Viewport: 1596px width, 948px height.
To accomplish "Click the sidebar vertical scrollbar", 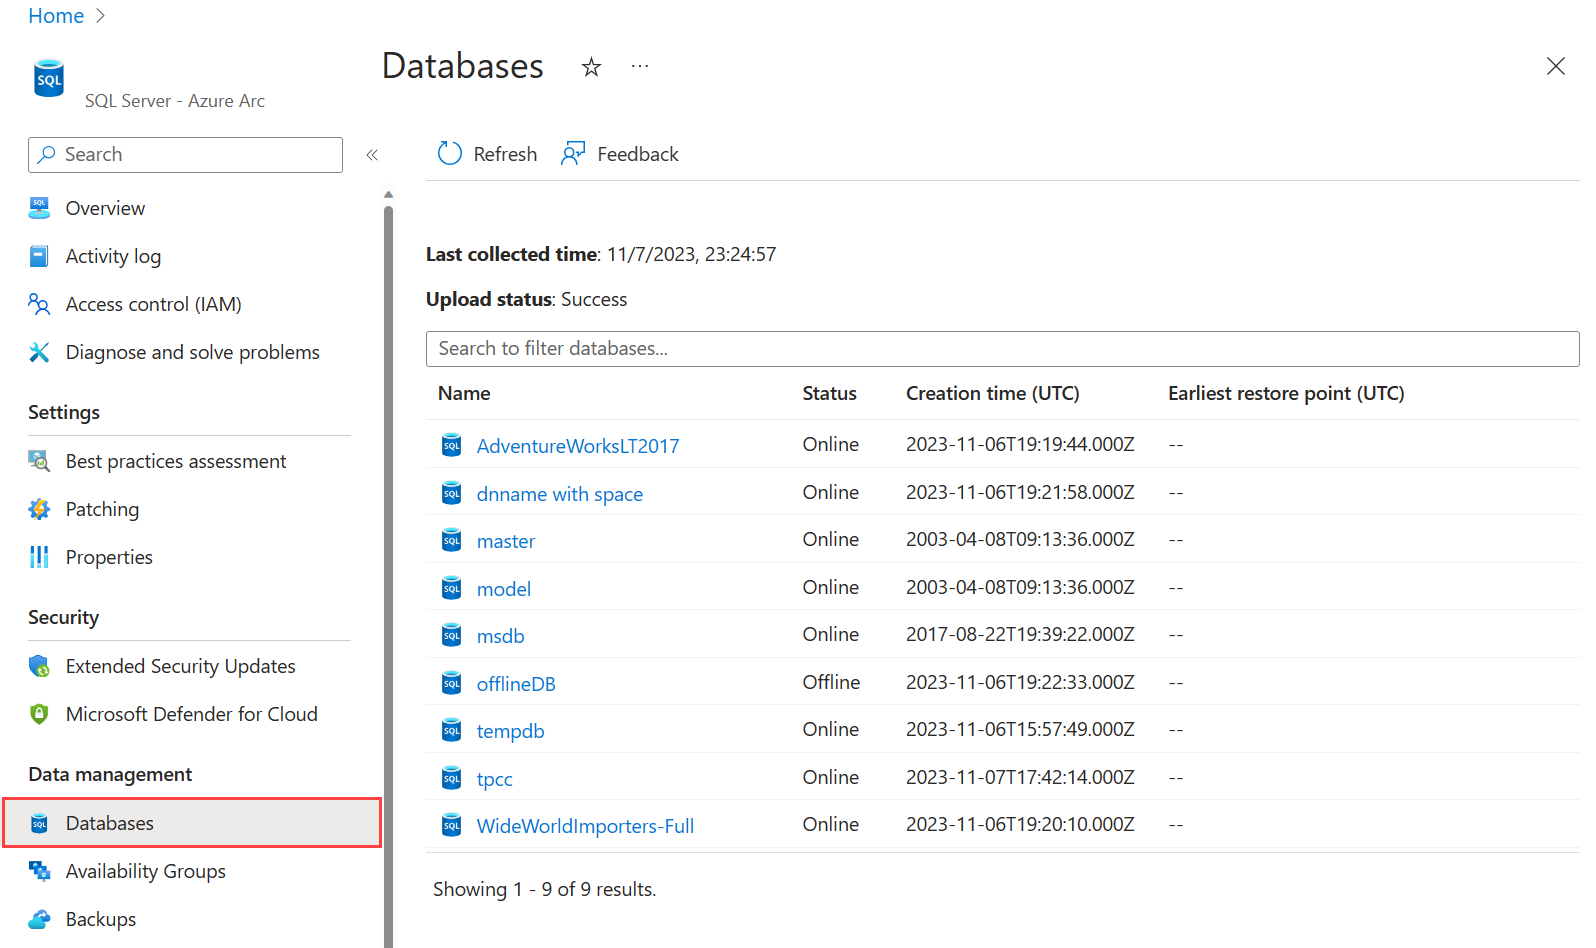I will (388, 570).
